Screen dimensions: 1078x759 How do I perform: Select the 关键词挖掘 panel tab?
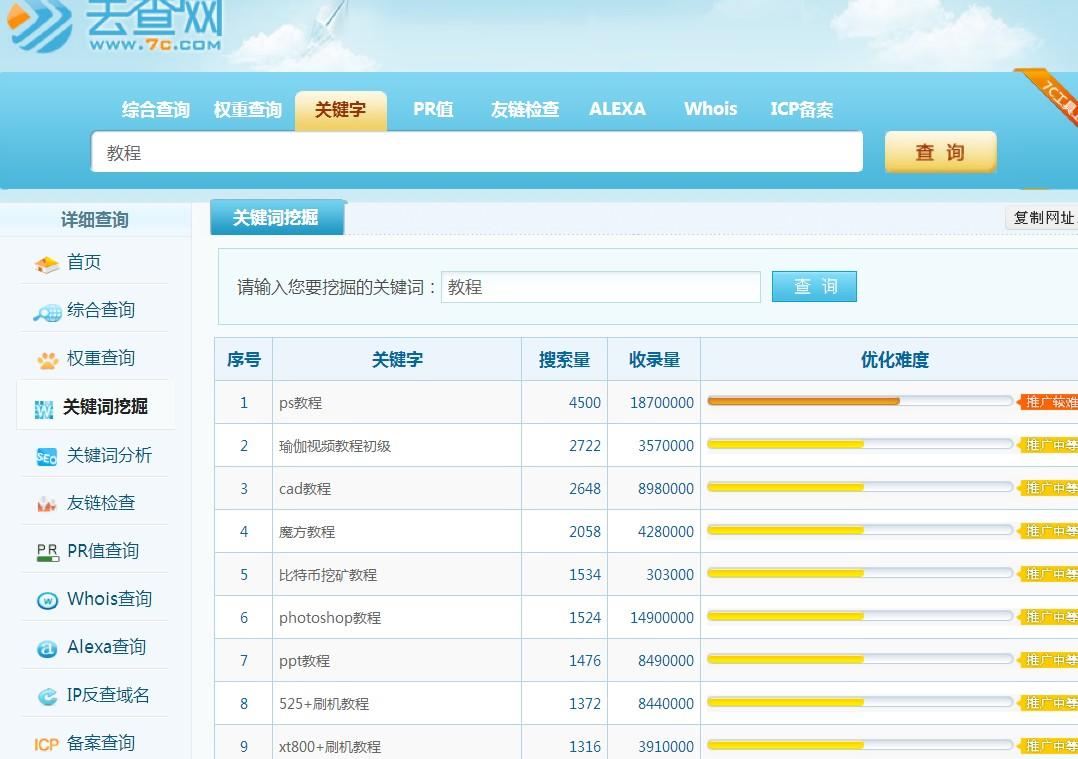(276, 218)
